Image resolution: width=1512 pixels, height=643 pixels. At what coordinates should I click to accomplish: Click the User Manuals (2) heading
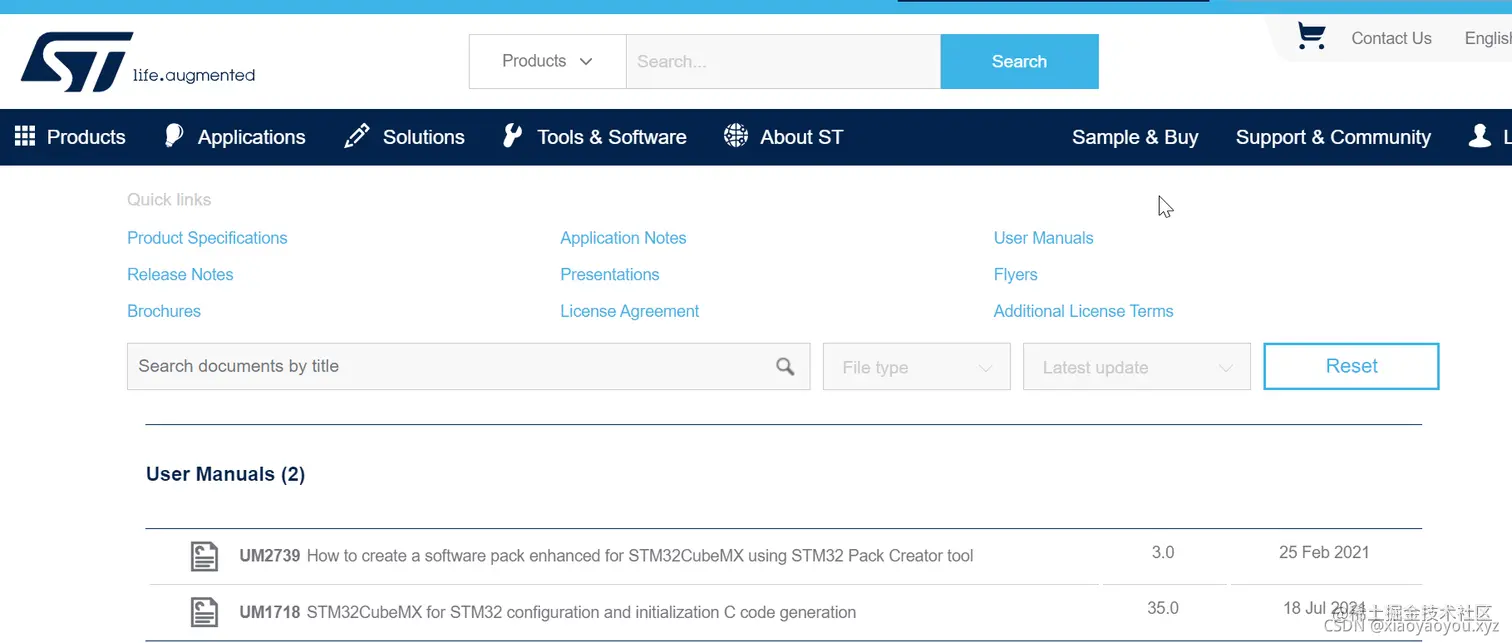[x=225, y=474]
